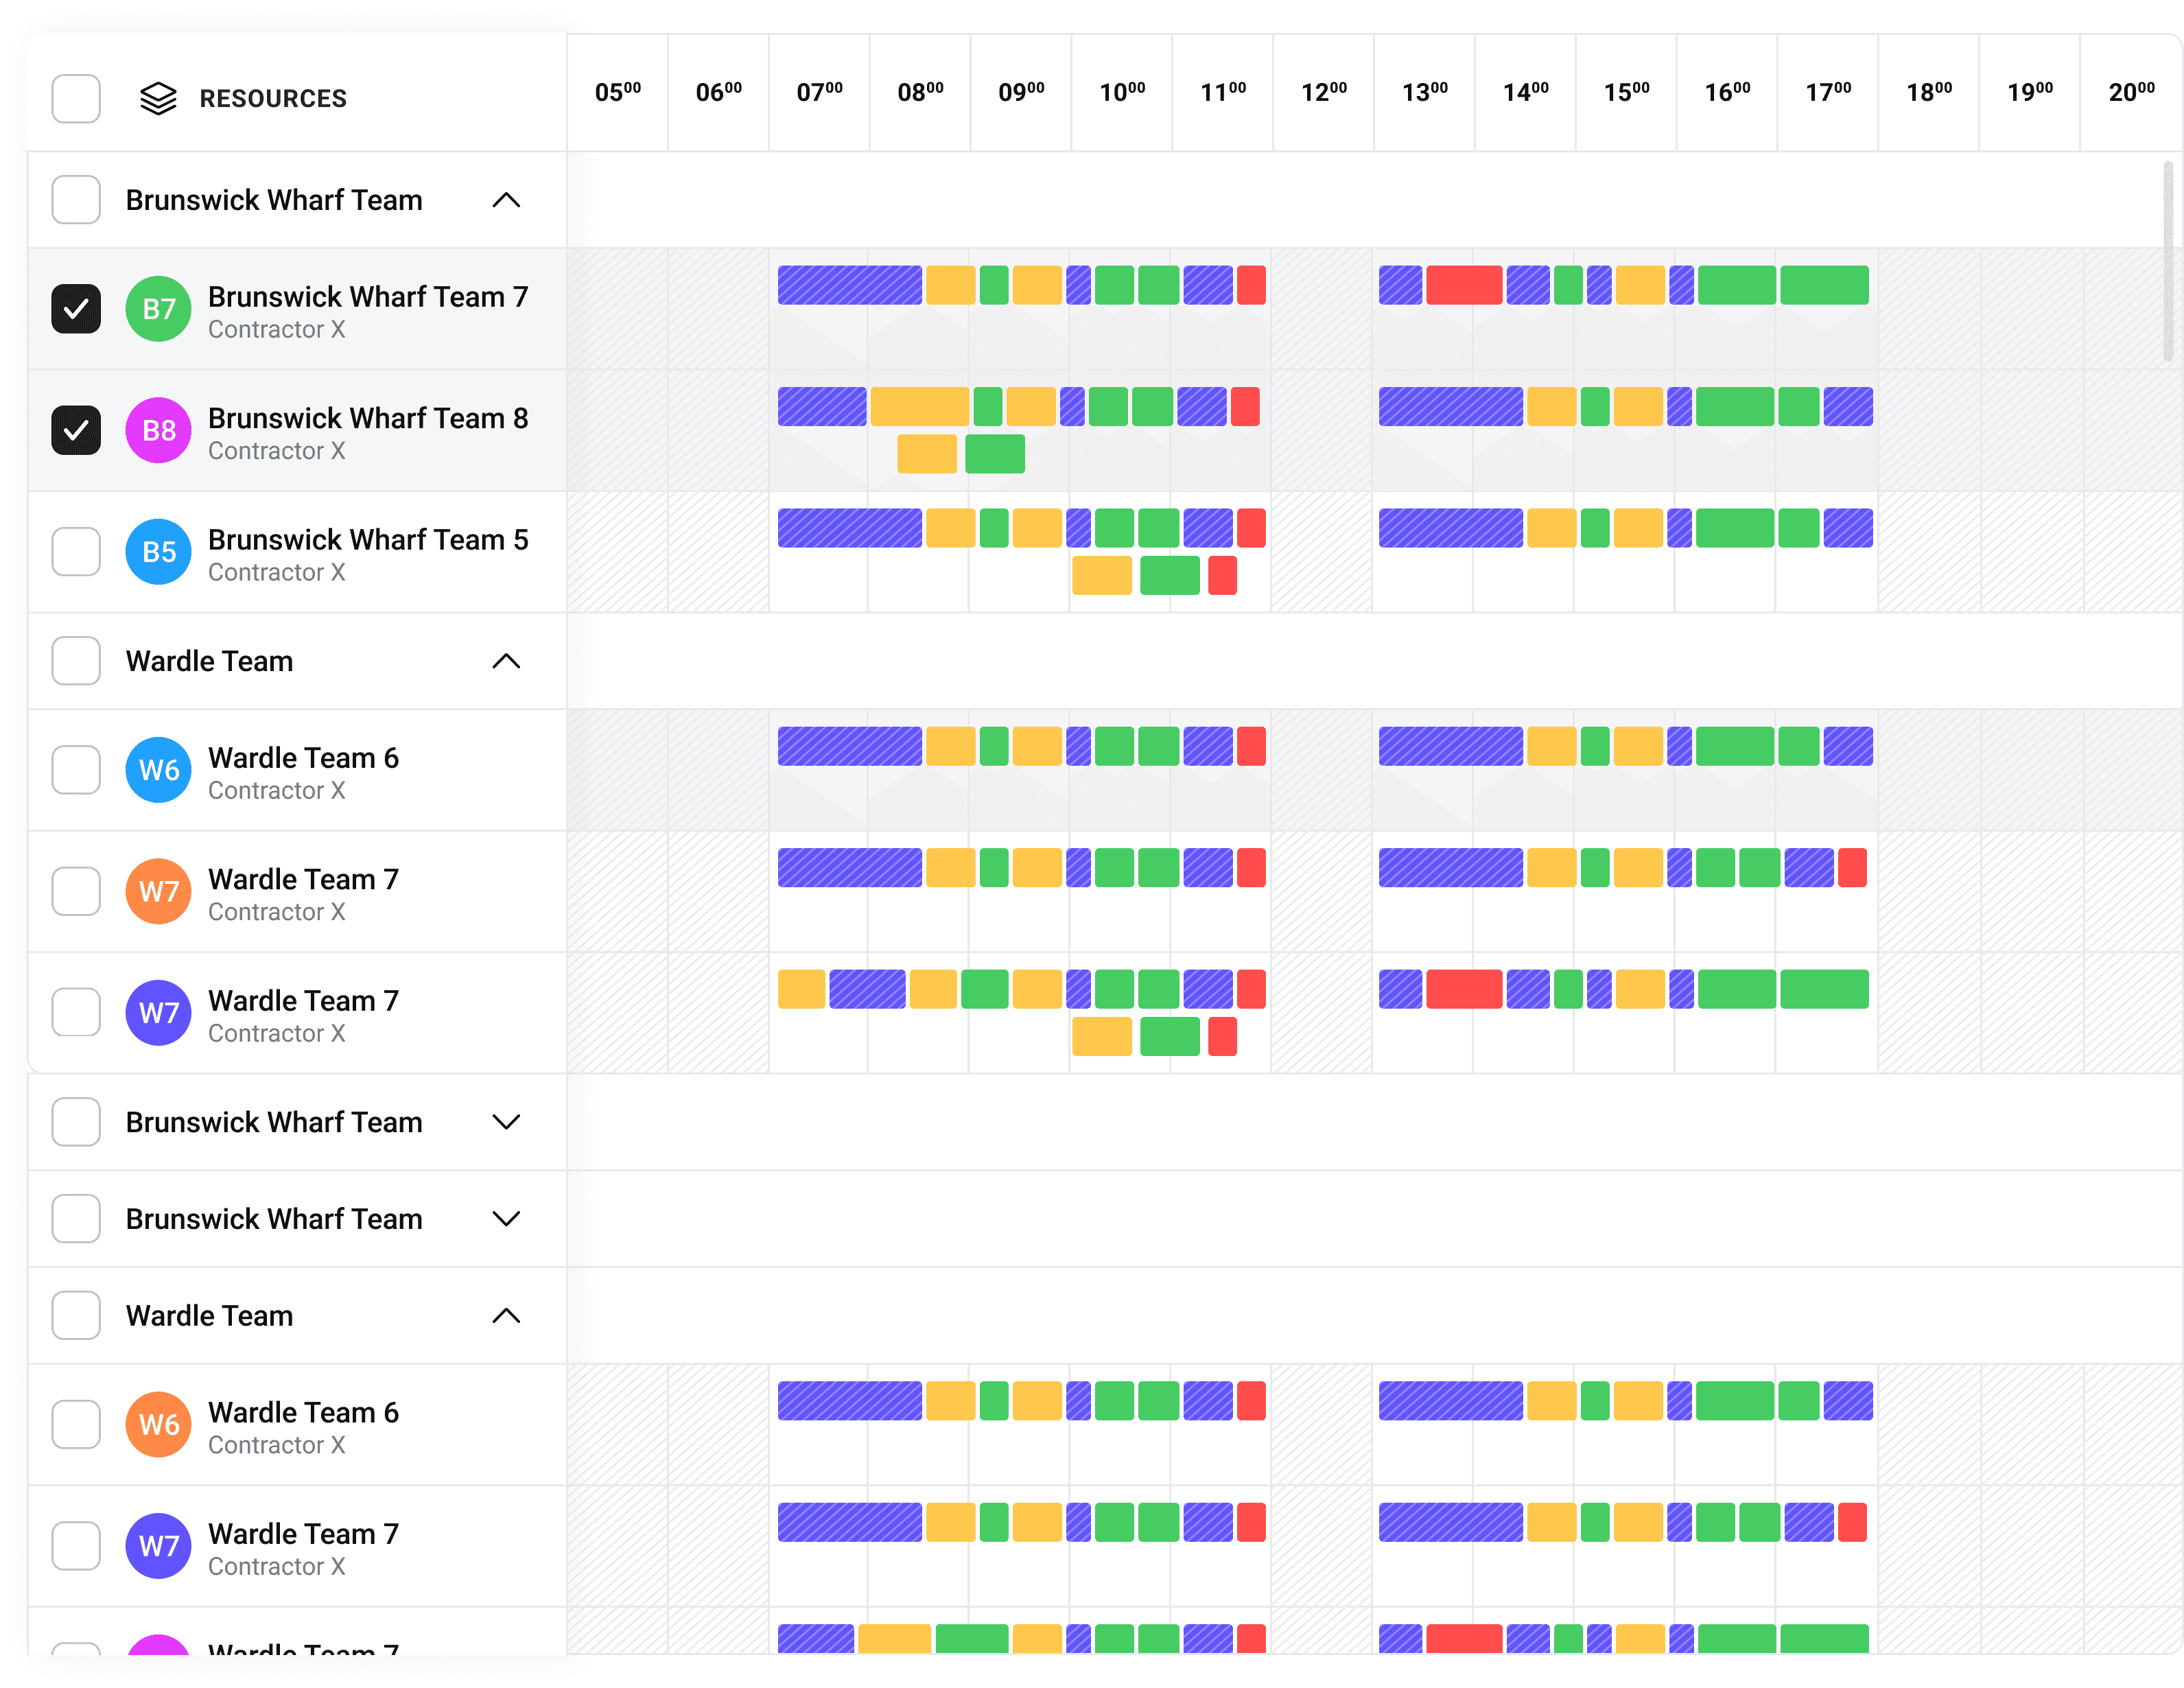Select the 12:00 time column header
Screen dimensions: 2184x1688
tap(1324, 92)
